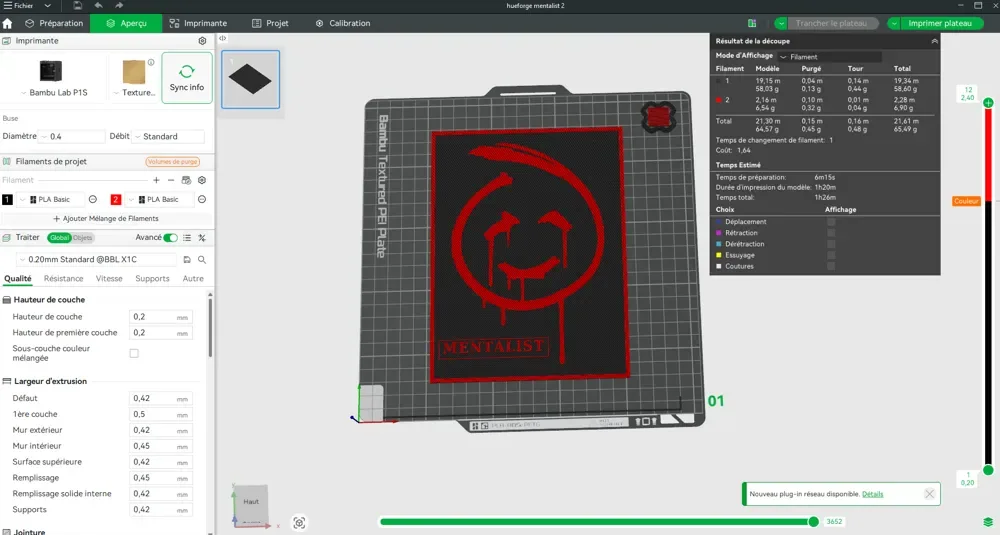Select the plate 1 thumbnail
The width and height of the screenshot is (1000, 535).
[x=250, y=80]
